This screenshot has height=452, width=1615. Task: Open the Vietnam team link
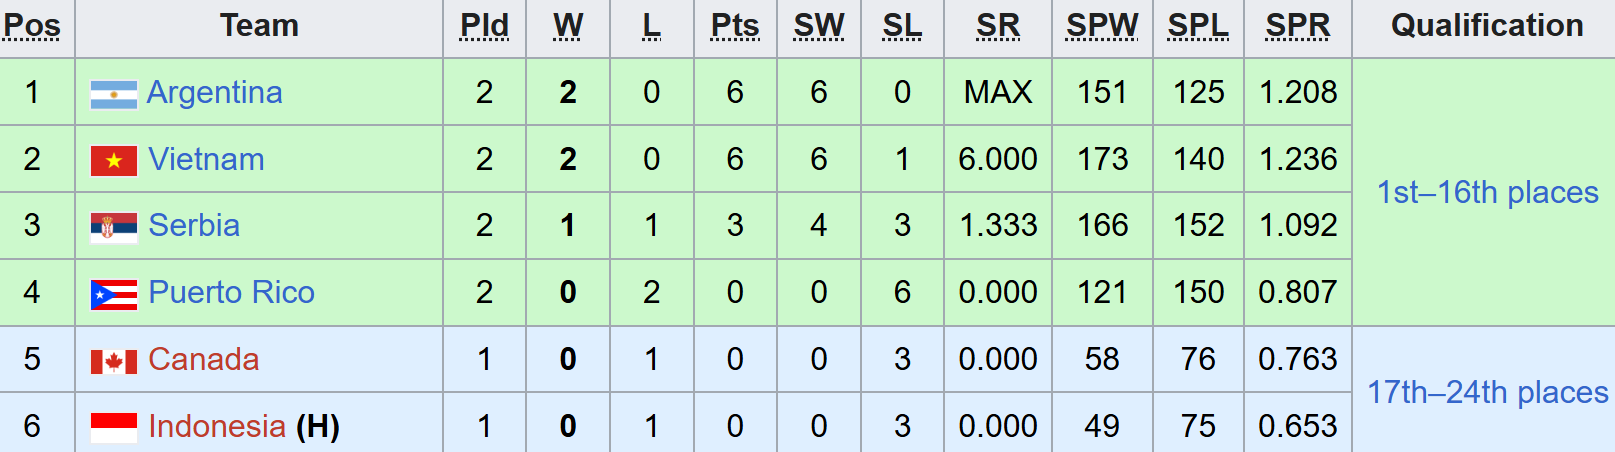(x=206, y=159)
